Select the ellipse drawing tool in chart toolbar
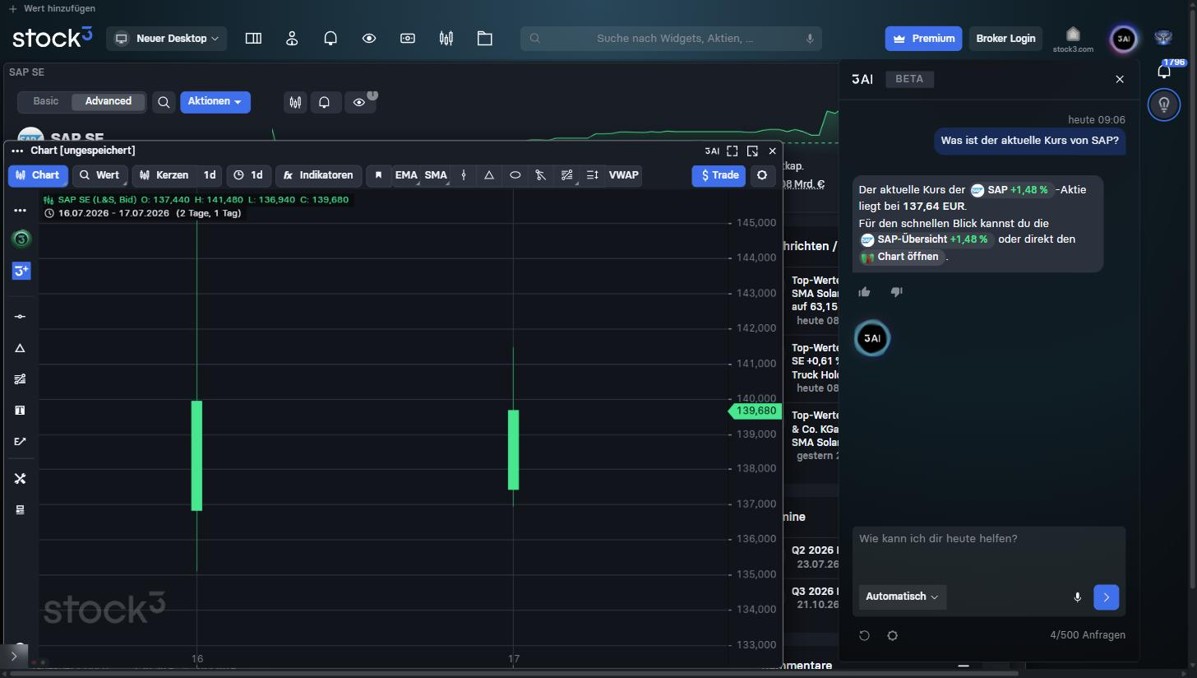This screenshot has width=1197, height=678. (515, 175)
